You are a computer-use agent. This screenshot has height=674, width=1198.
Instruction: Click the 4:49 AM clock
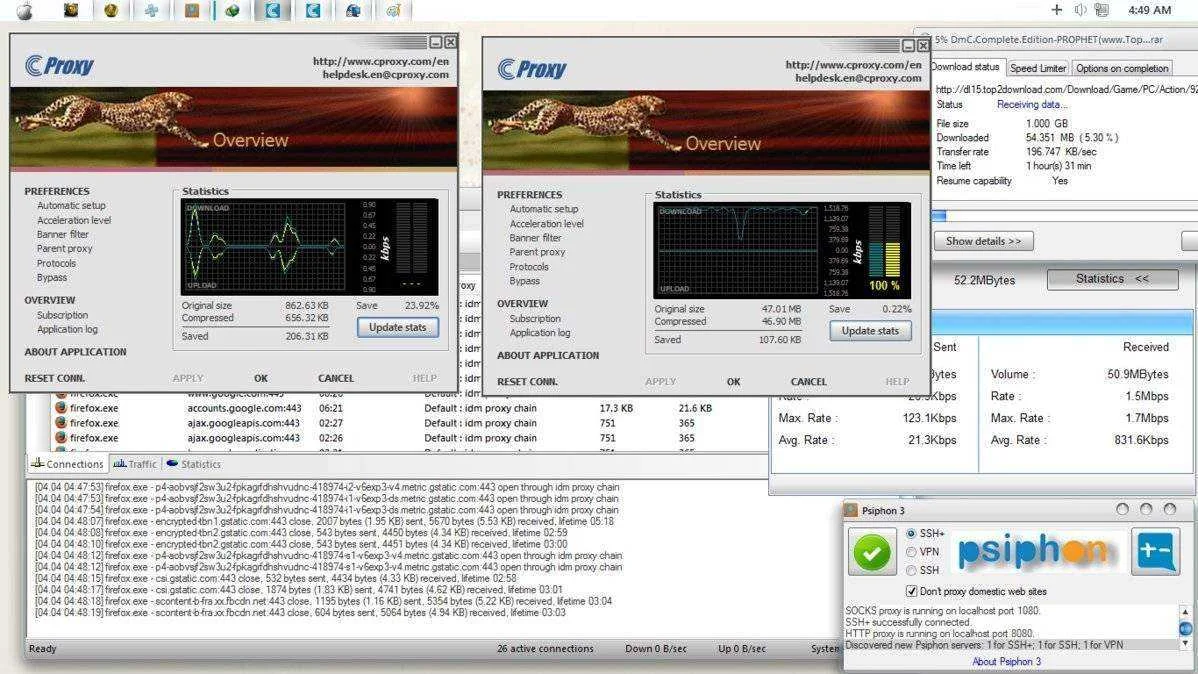[1149, 10]
